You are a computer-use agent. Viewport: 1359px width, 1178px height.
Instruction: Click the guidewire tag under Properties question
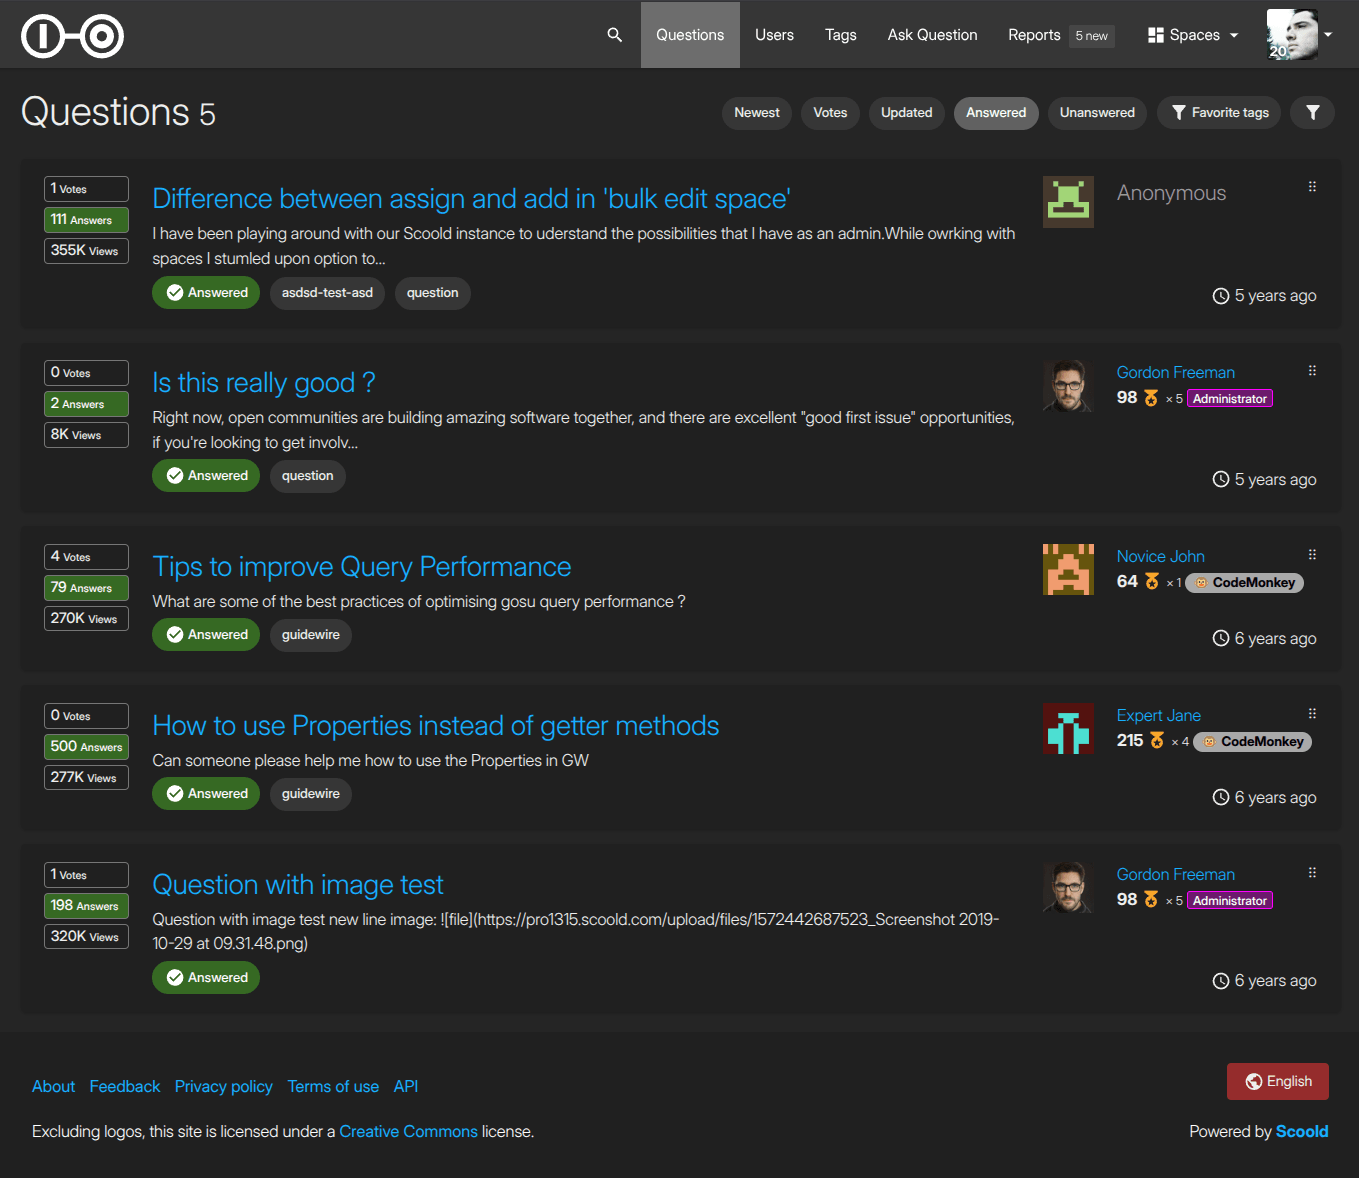click(311, 794)
